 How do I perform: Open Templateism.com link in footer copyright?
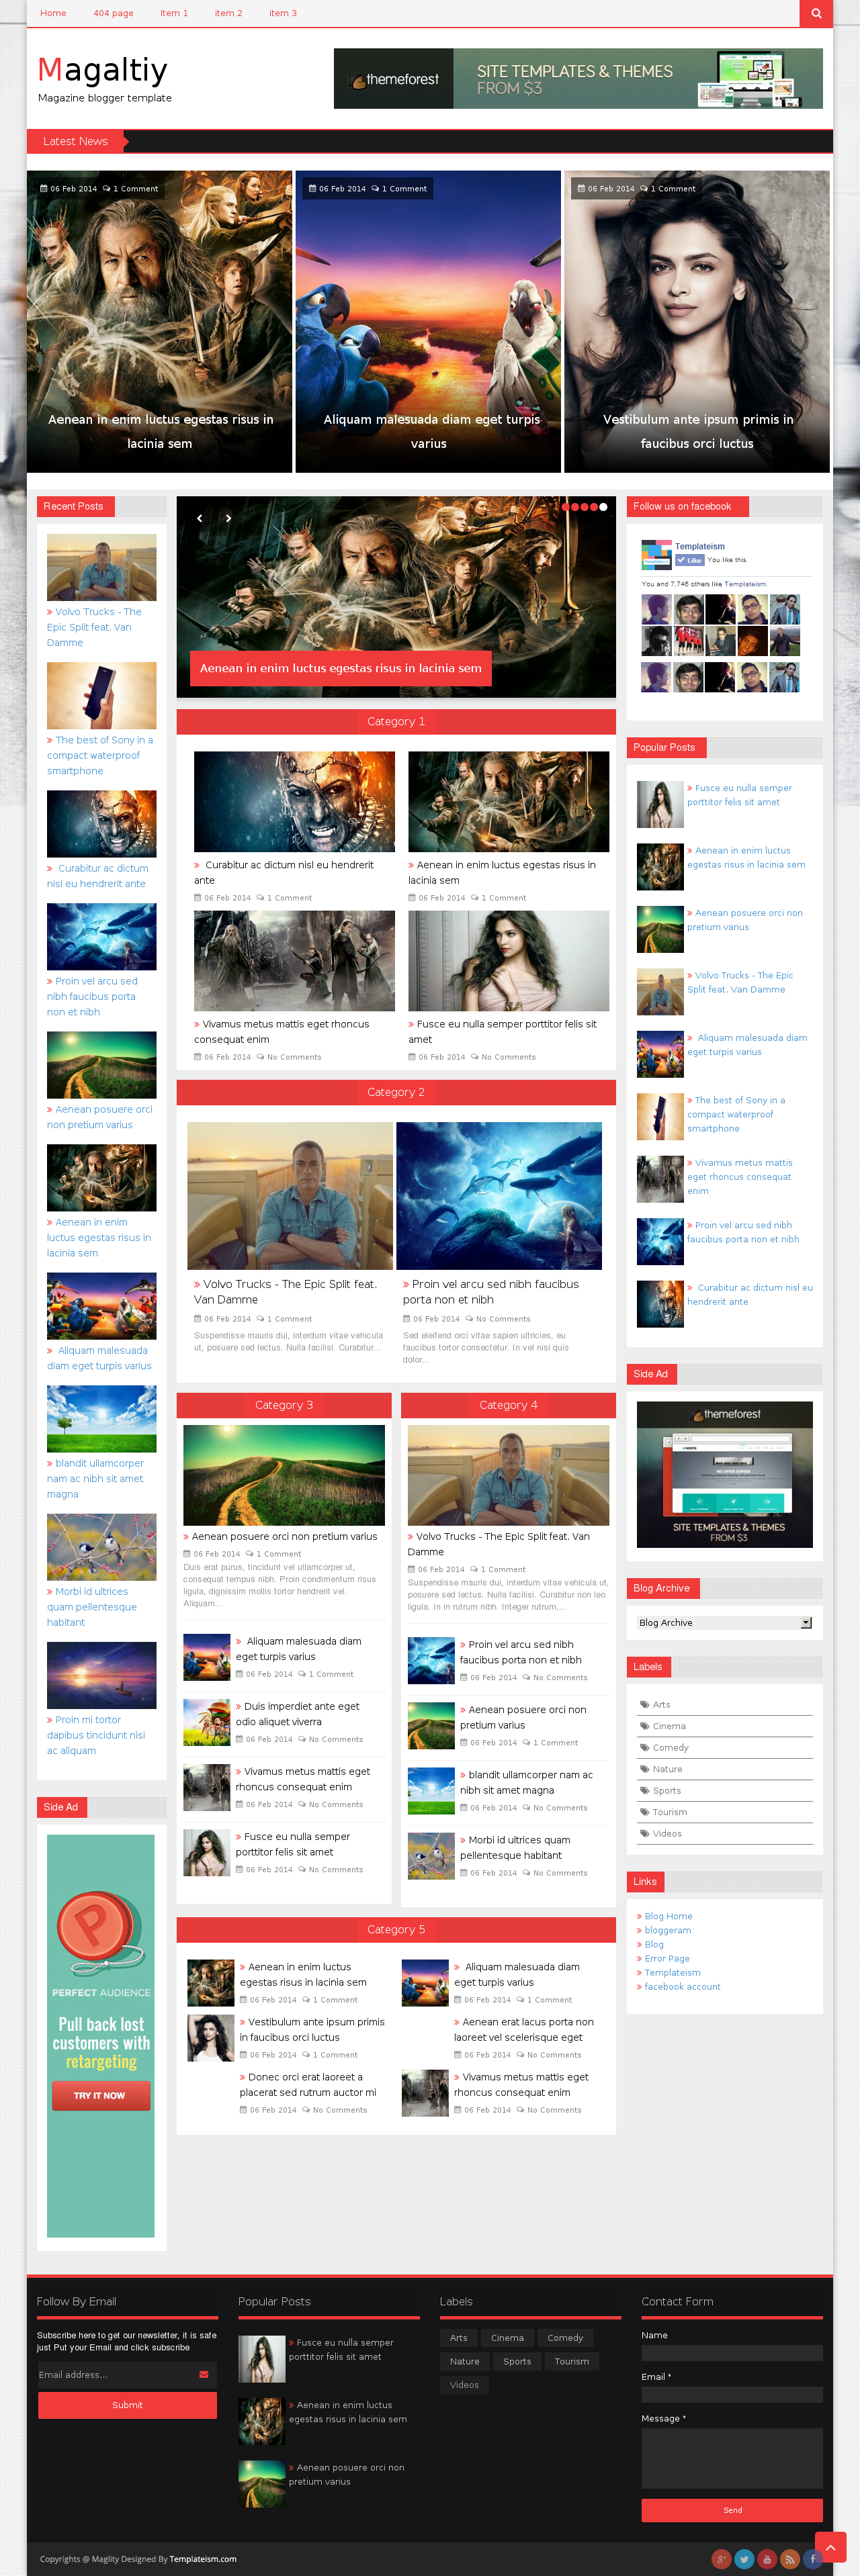203,2559
